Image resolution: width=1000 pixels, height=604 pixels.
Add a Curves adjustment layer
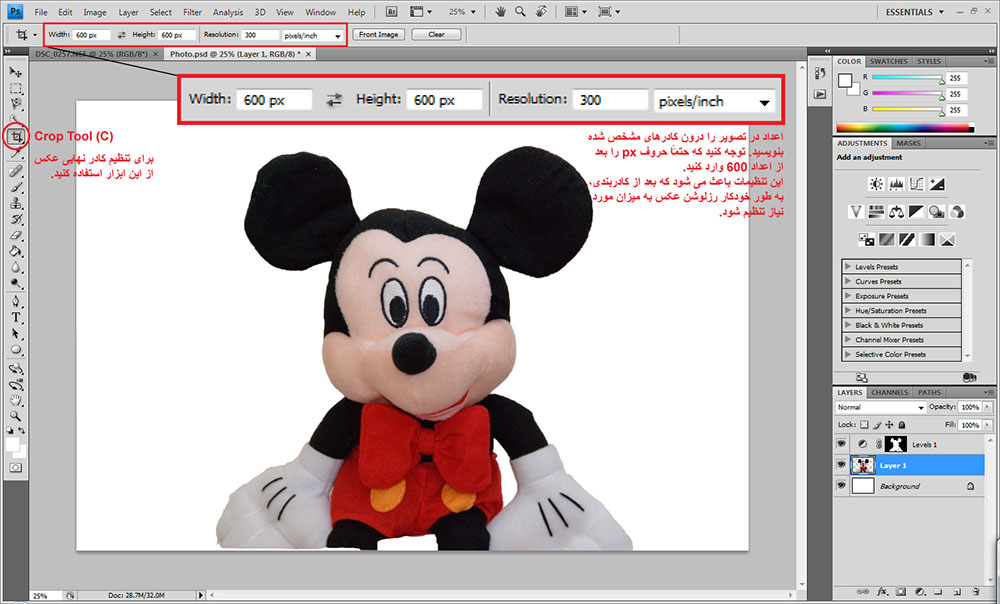(x=916, y=184)
